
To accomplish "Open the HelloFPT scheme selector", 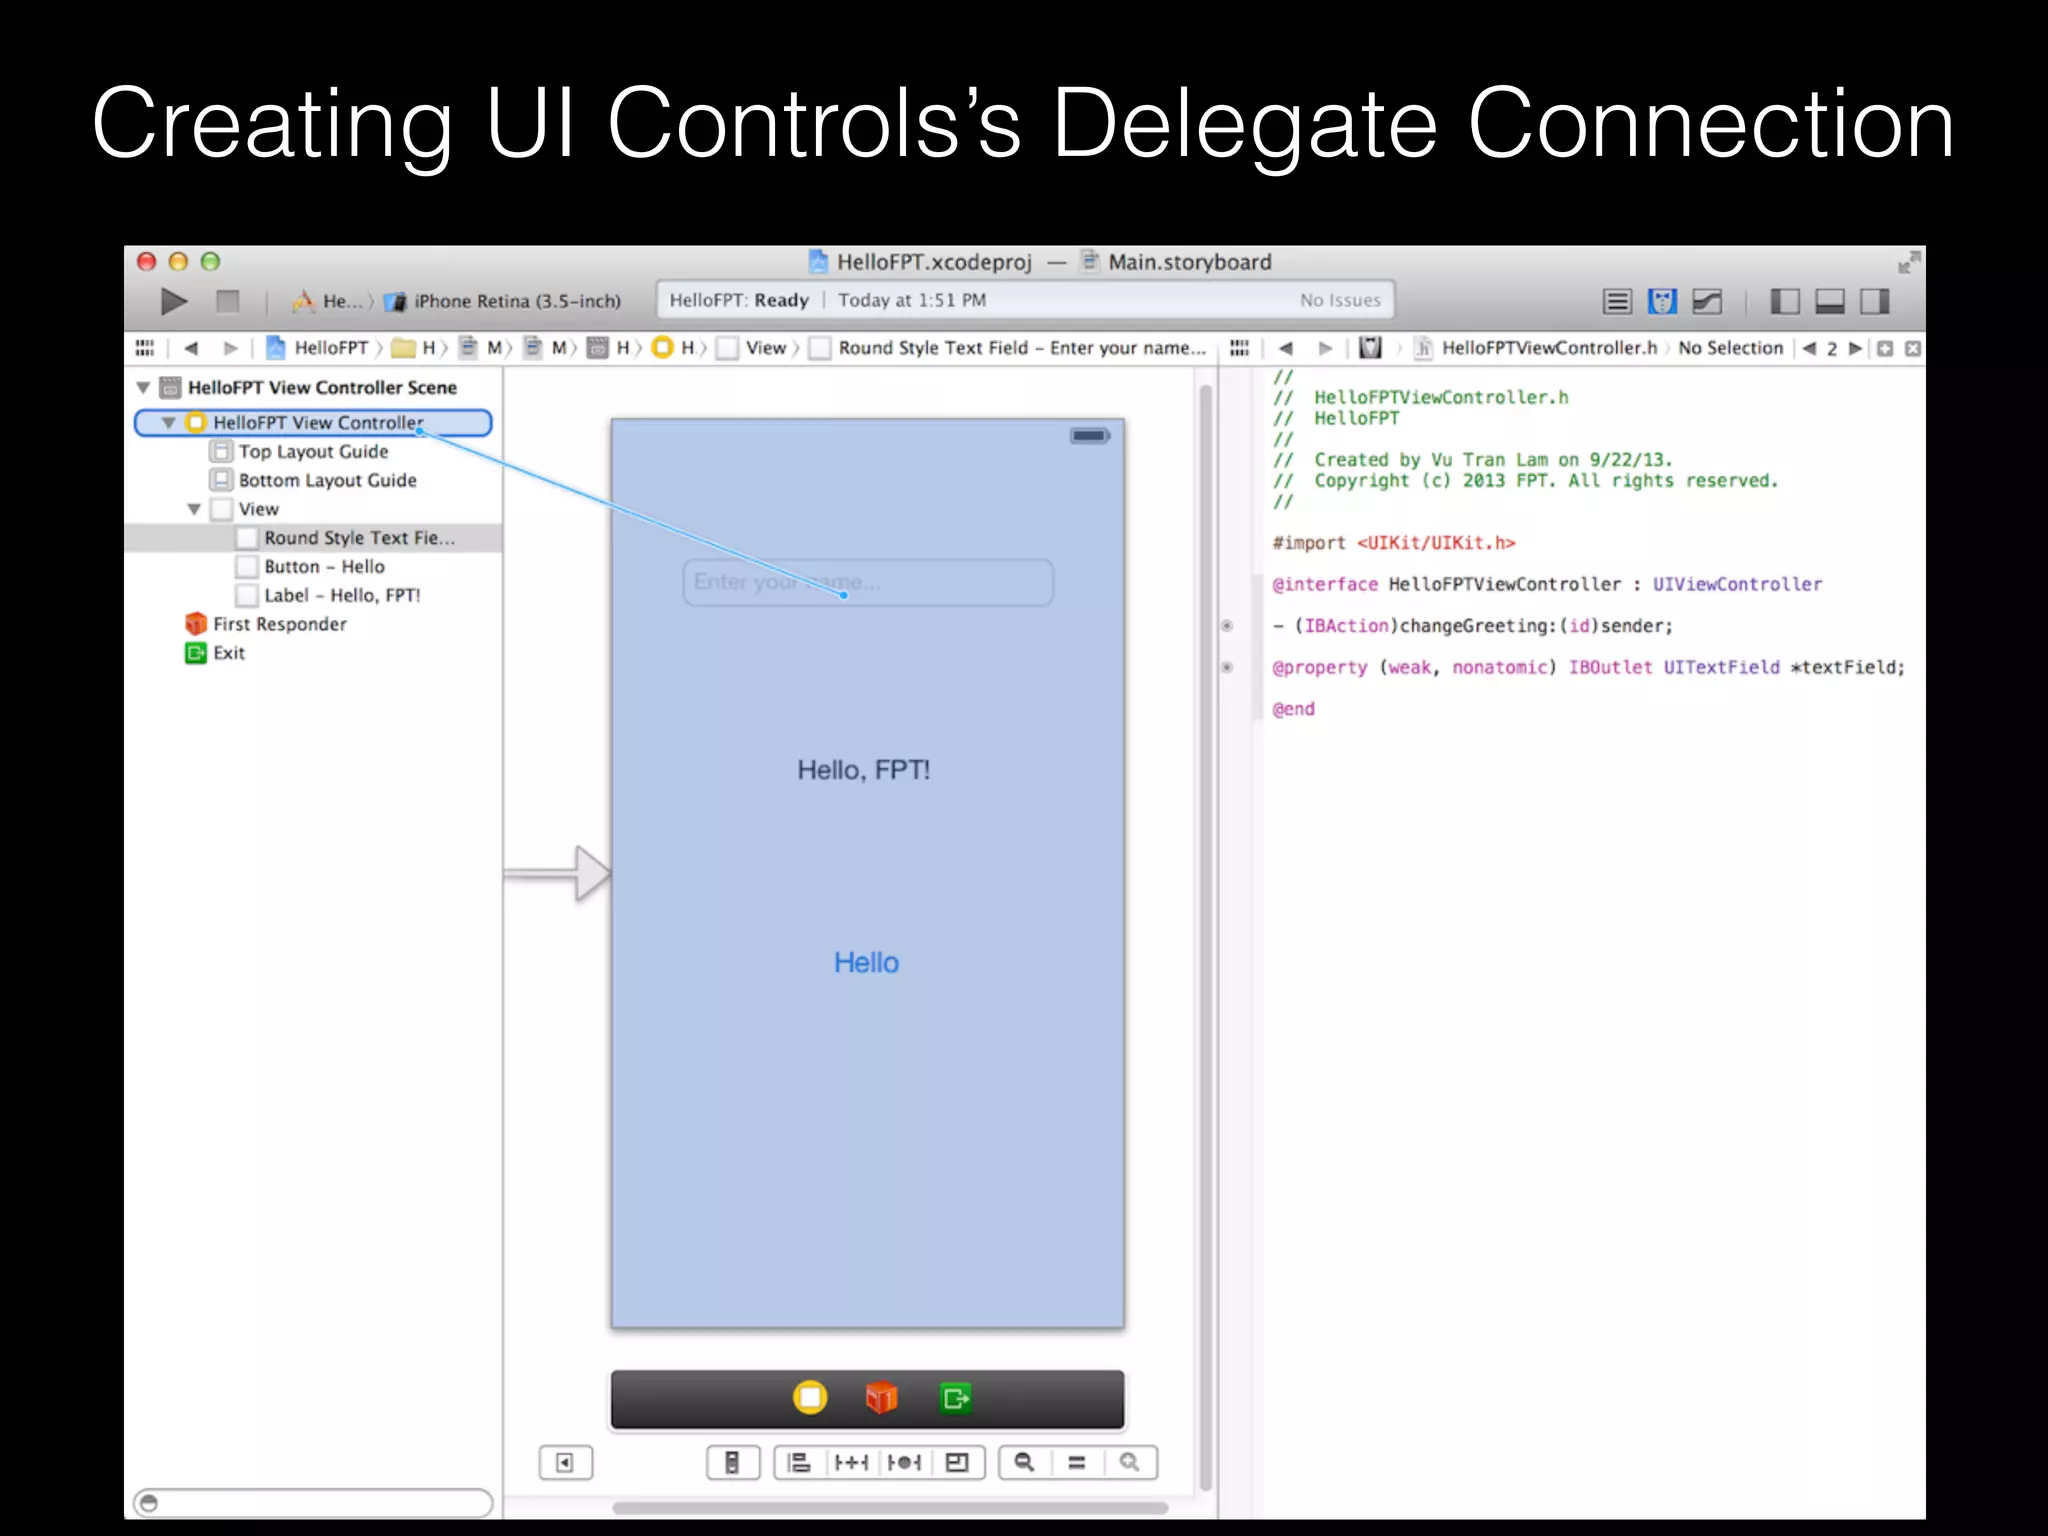I will [329, 301].
